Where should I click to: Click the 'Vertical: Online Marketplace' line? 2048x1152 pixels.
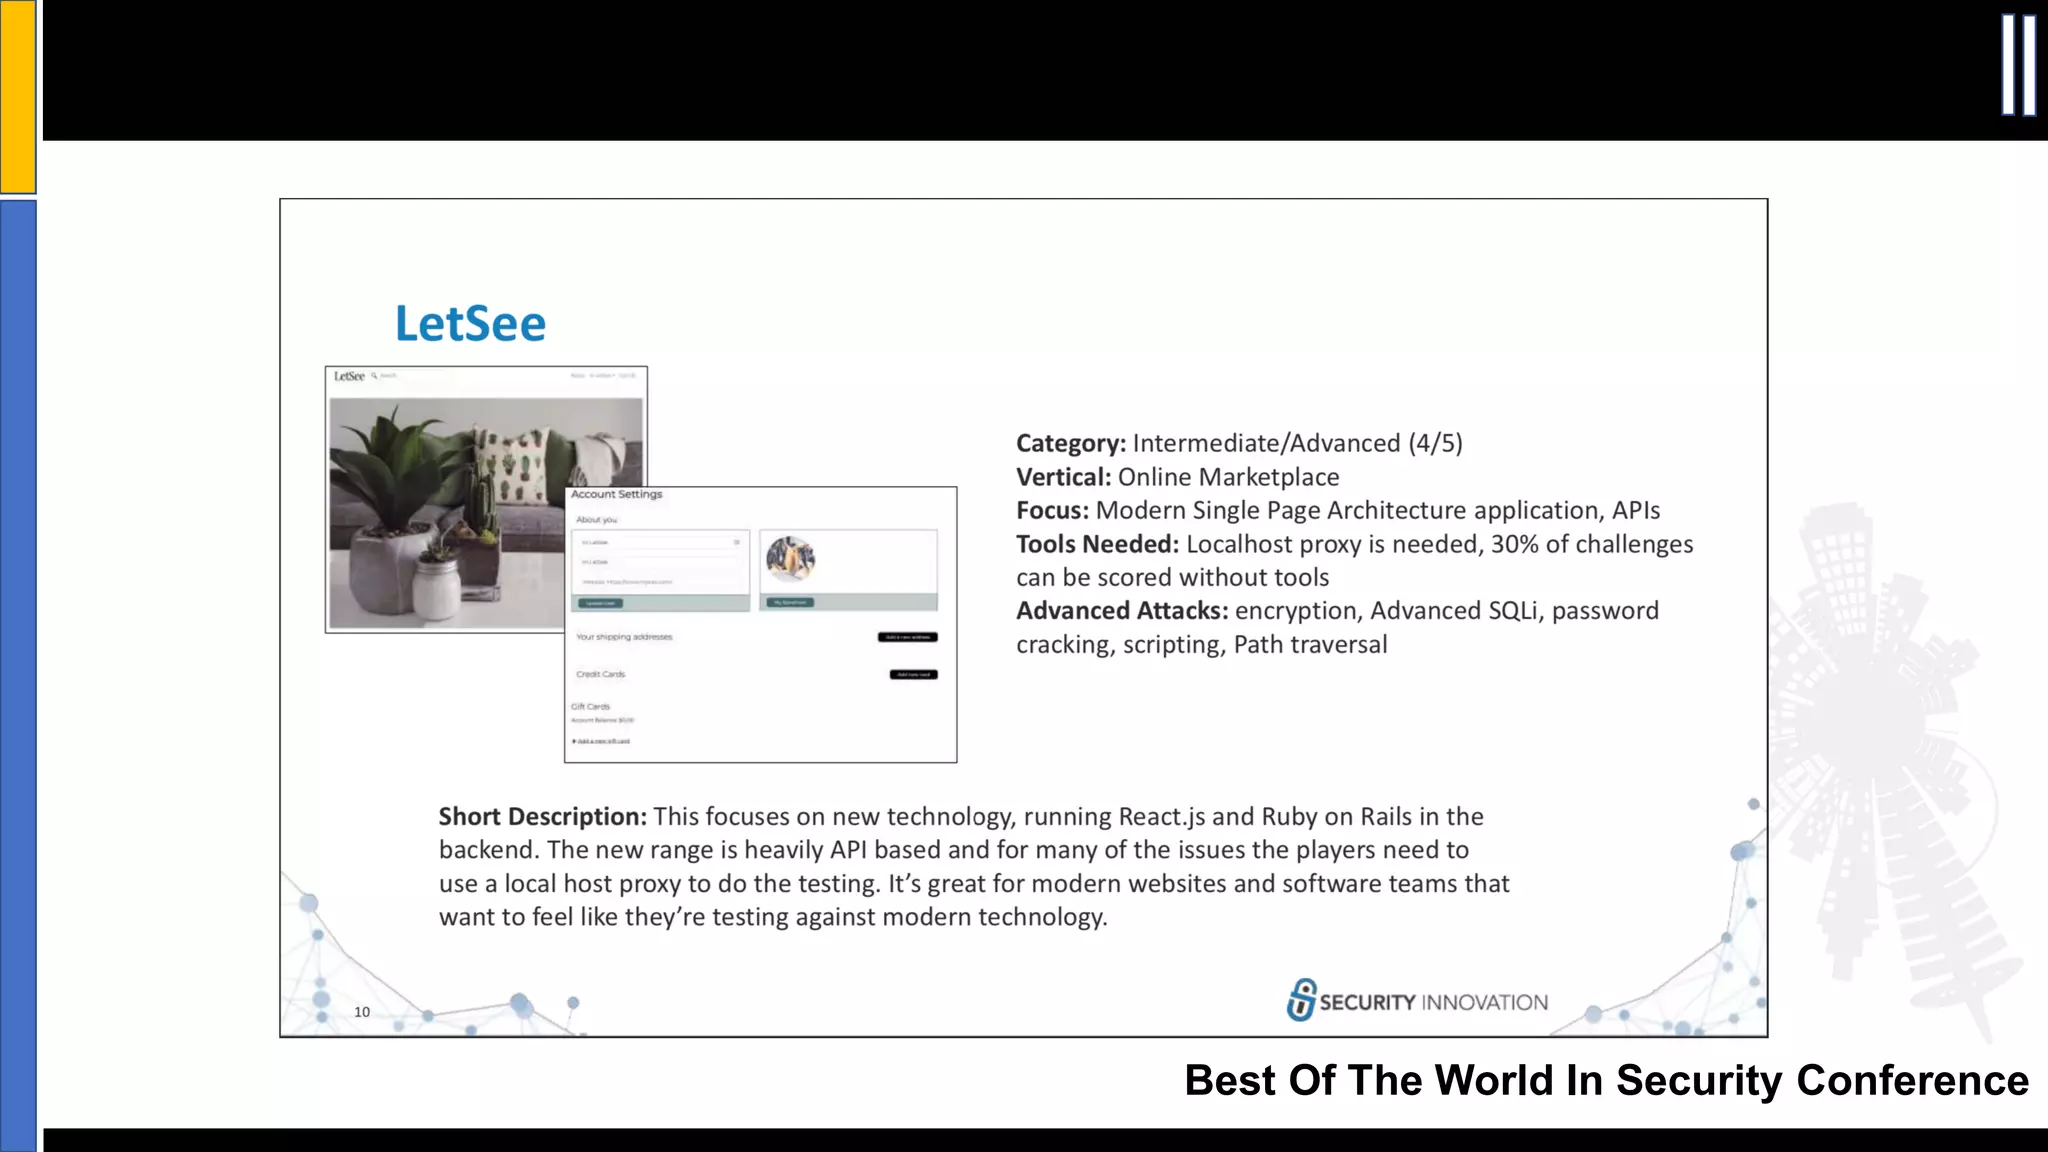pyautogui.click(x=1177, y=477)
